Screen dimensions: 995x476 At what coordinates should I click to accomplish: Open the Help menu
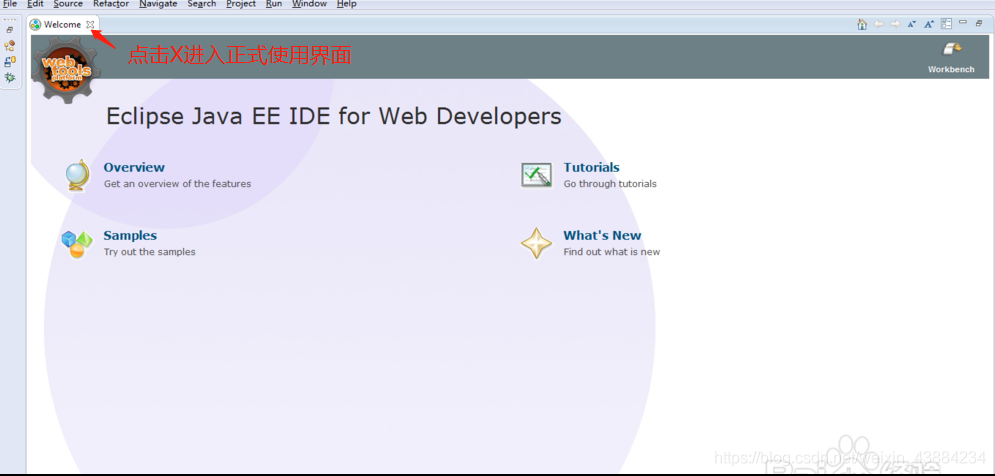346,4
